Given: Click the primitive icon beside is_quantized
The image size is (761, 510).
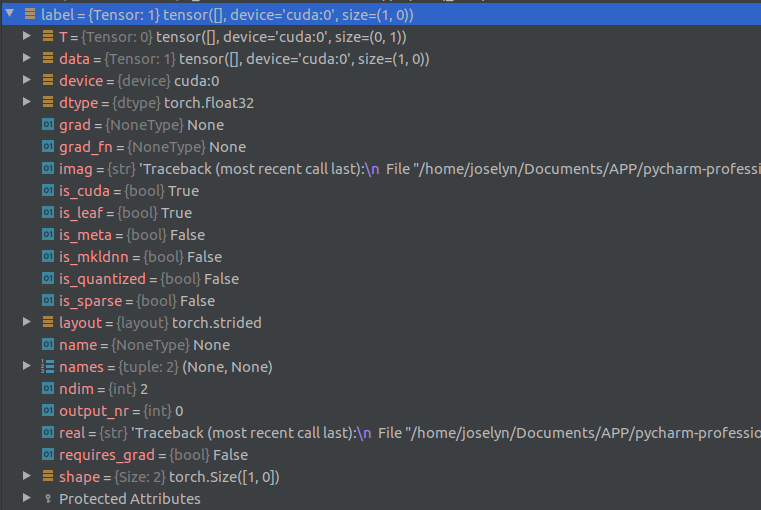Looking at the screenshot, I should (x=48, y=278).
